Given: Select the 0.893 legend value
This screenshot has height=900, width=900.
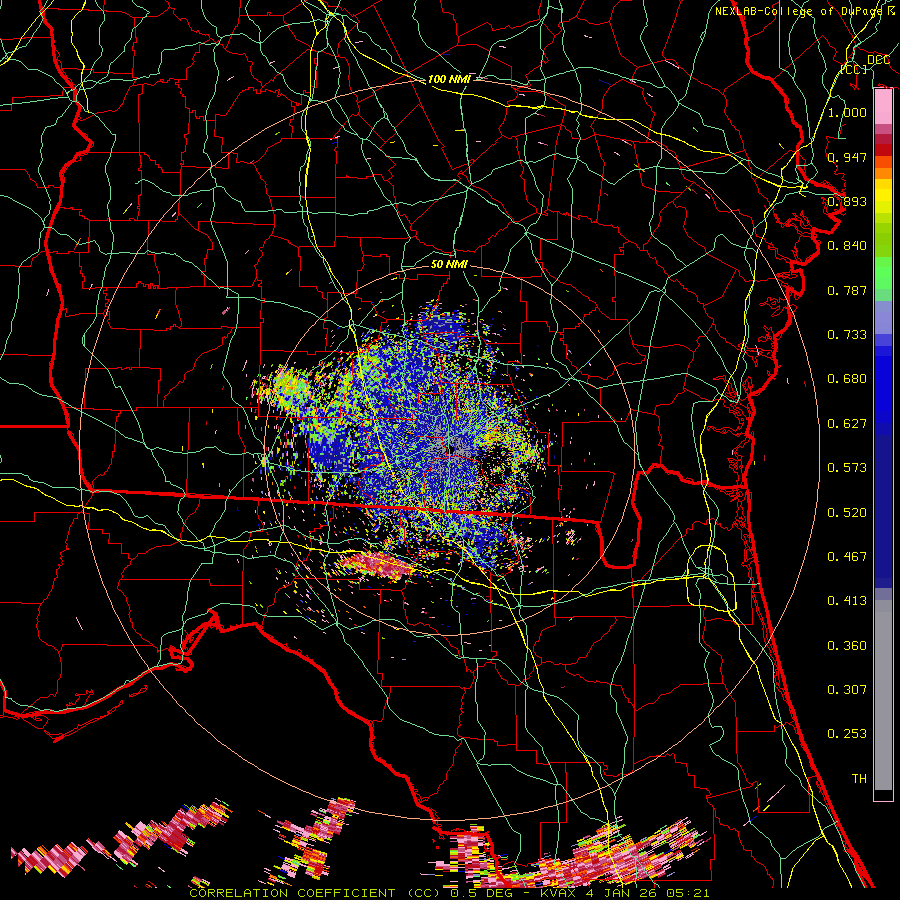Looking at the screenshot, I should [x=847, y=201].
